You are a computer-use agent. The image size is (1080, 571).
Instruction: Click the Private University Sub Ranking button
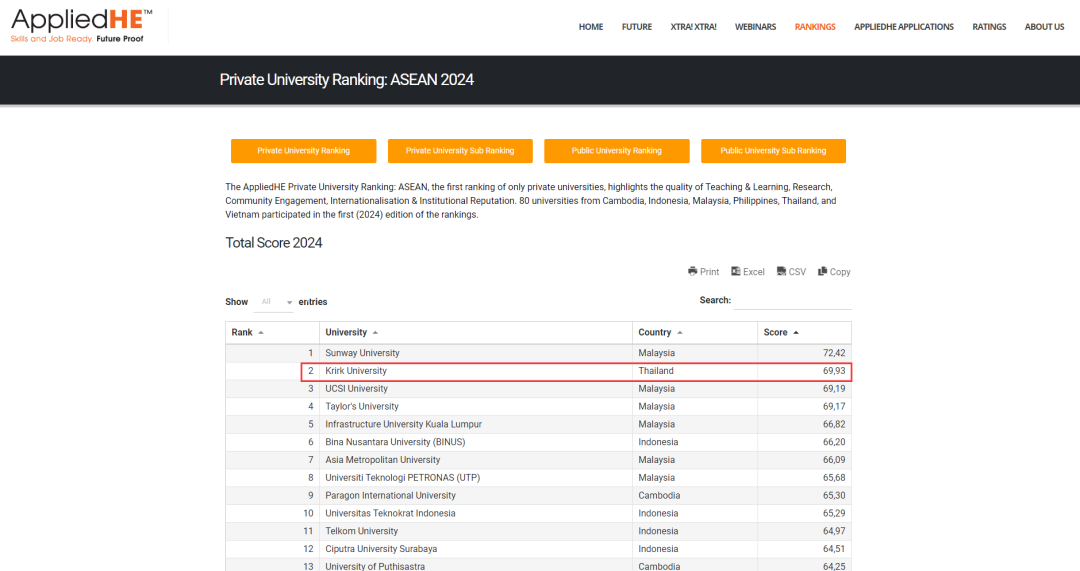click(460, 151)
